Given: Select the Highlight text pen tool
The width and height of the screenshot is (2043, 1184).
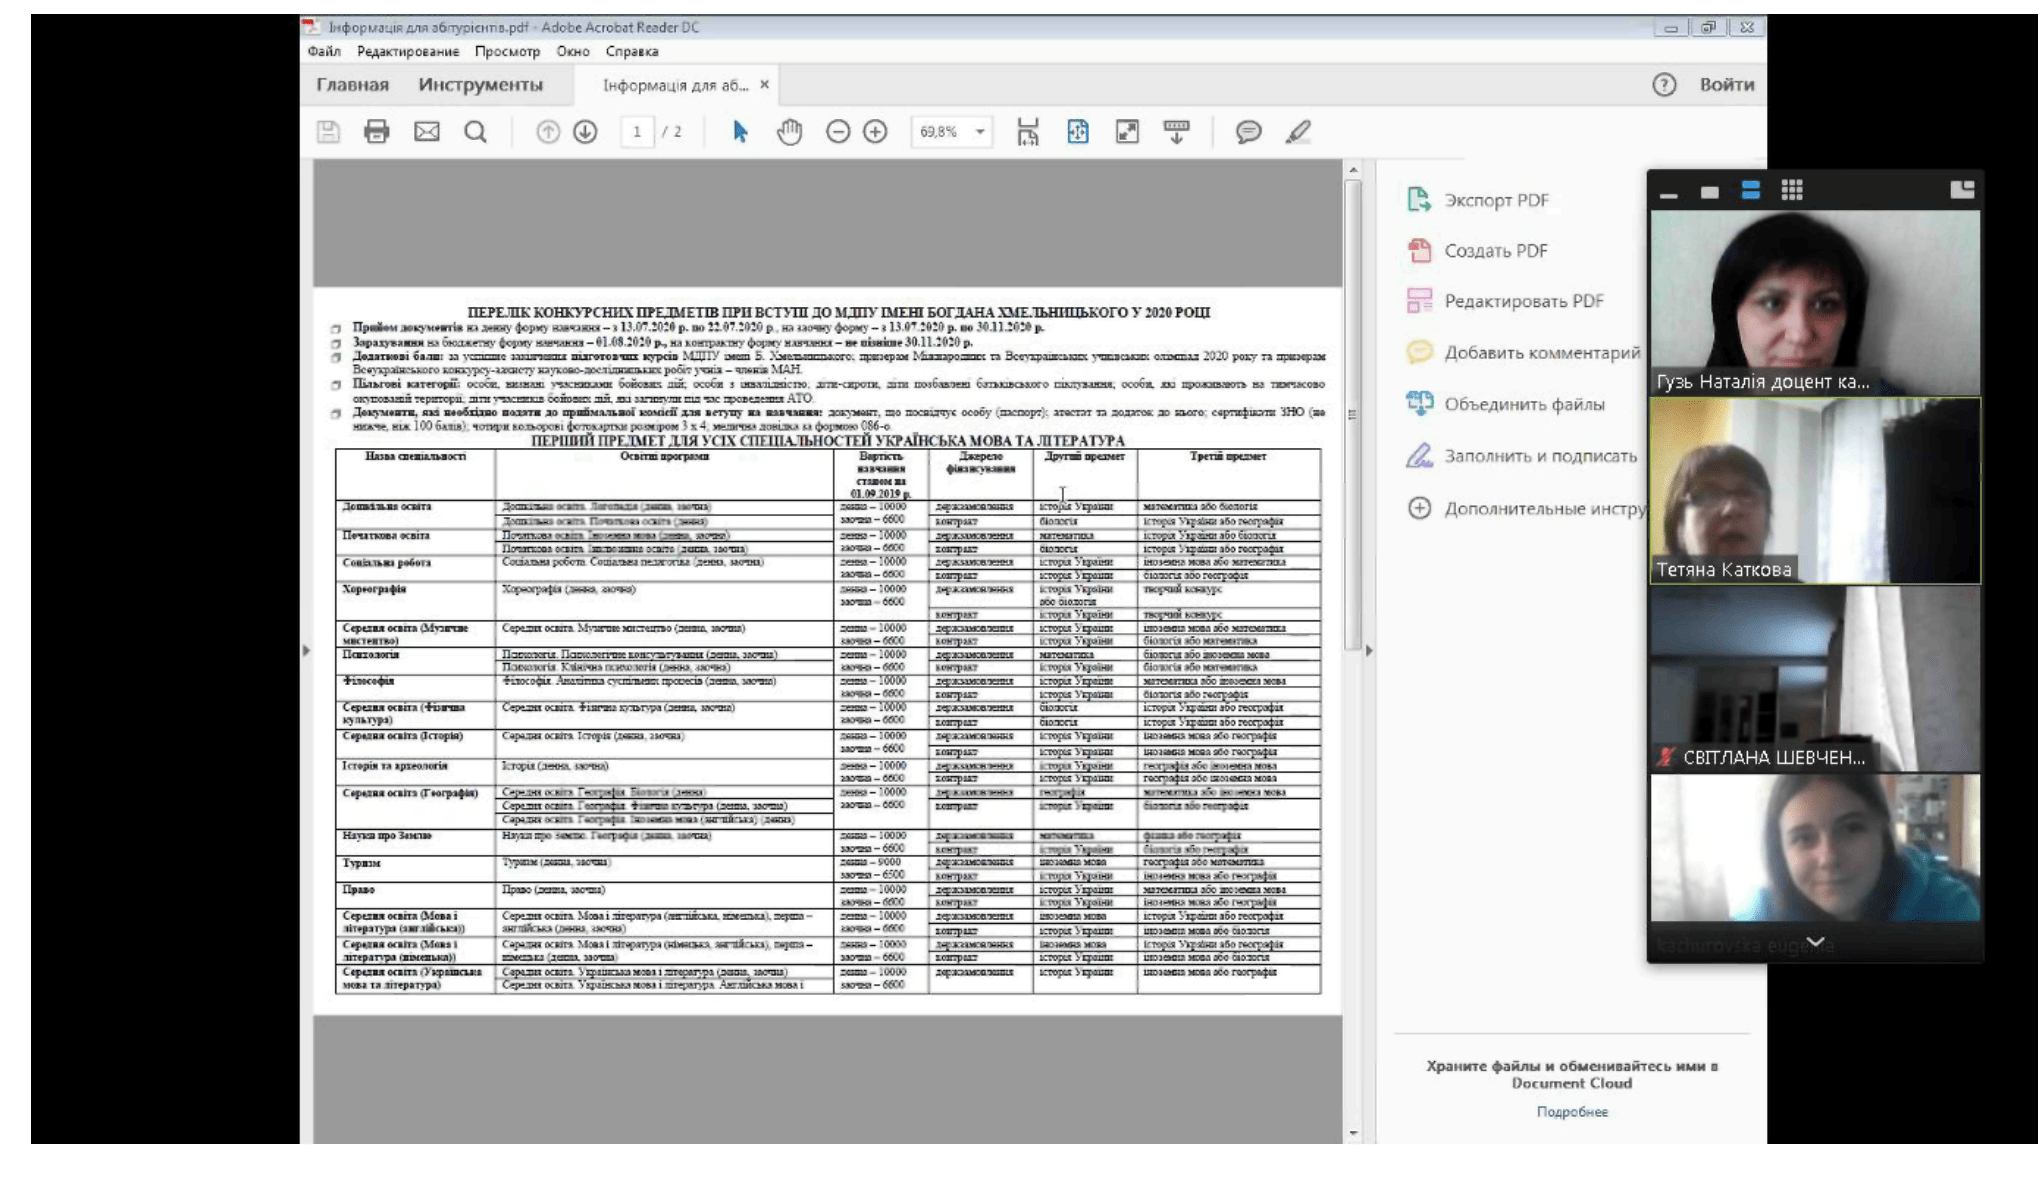Looking at the screenshot, I should point(1298,132).
